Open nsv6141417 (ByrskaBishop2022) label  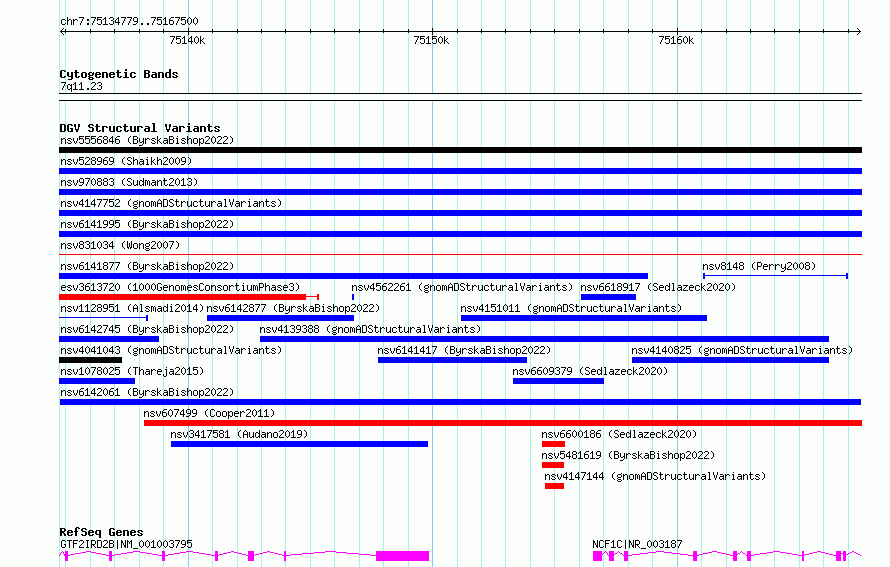click(464, 350)
